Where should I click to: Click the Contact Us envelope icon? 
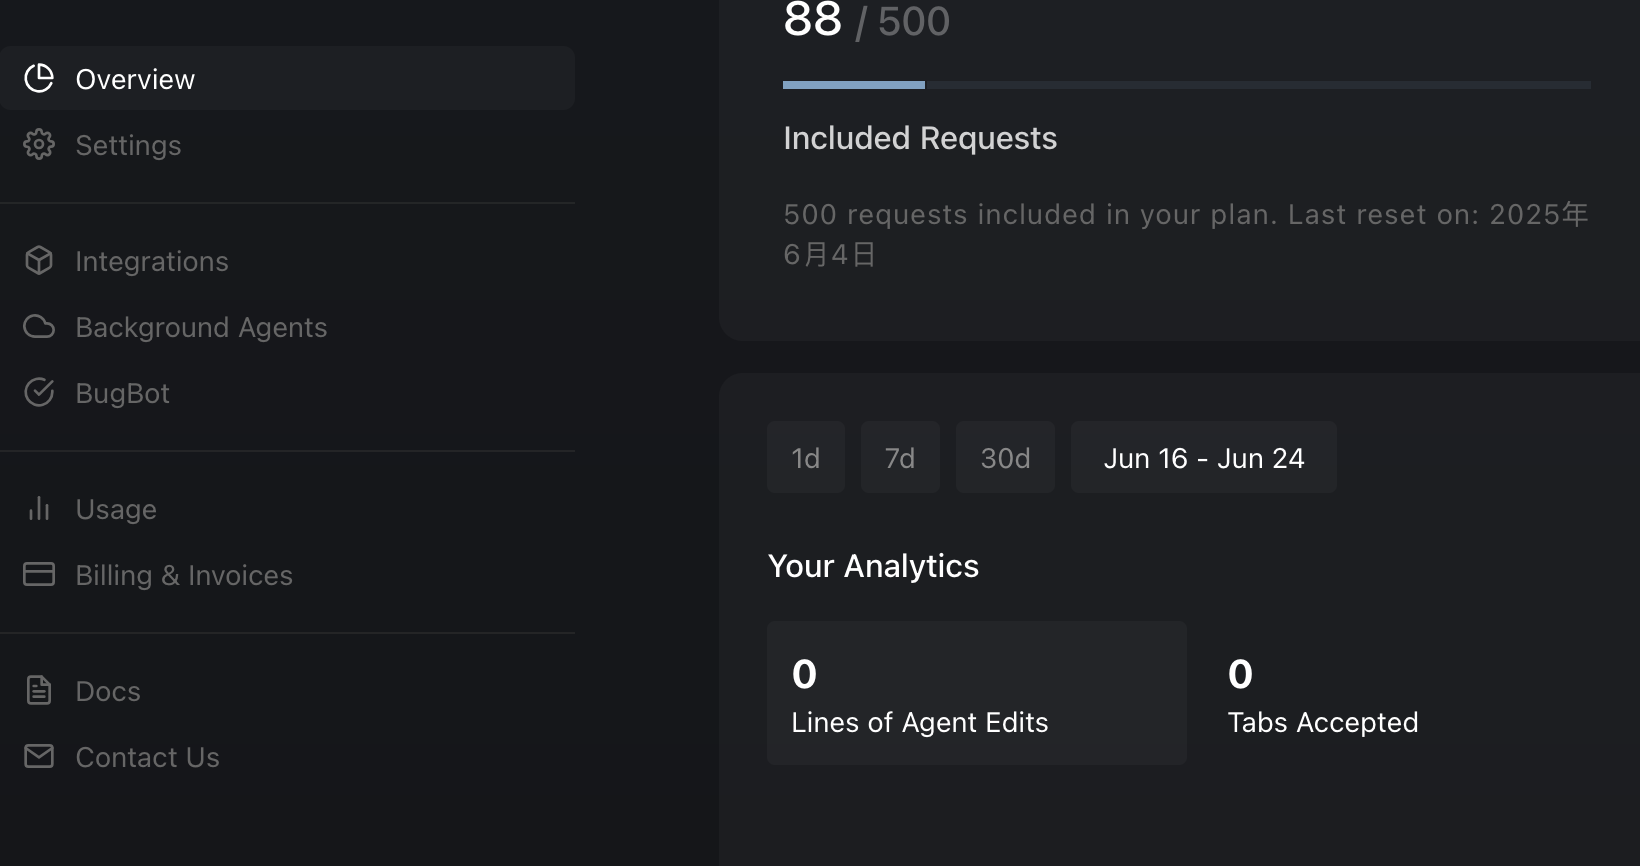[39, 756]
